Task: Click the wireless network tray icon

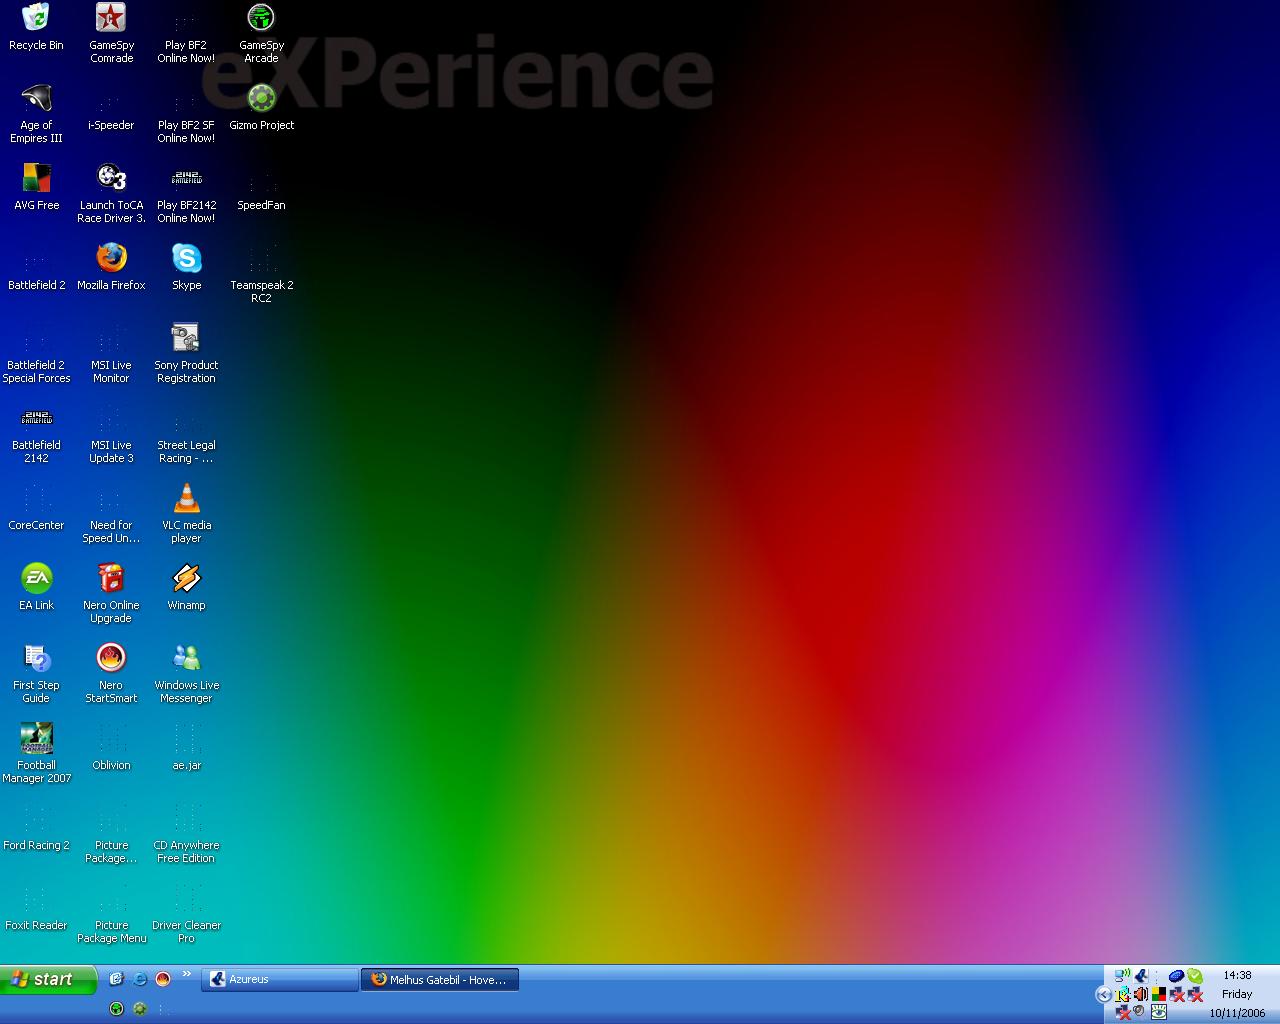Action: point(1123,975)
